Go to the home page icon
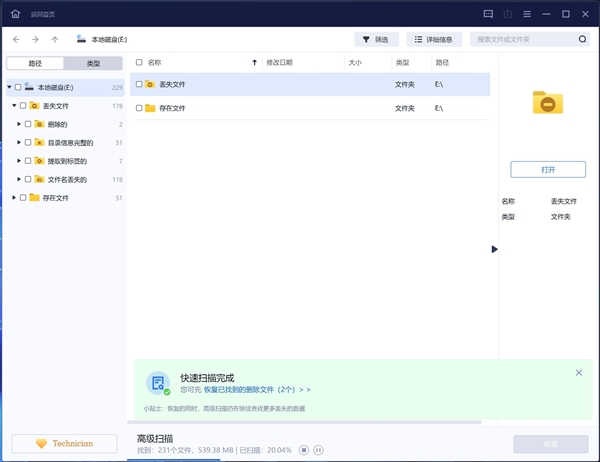The image size is (600, 462). [15, 14]
